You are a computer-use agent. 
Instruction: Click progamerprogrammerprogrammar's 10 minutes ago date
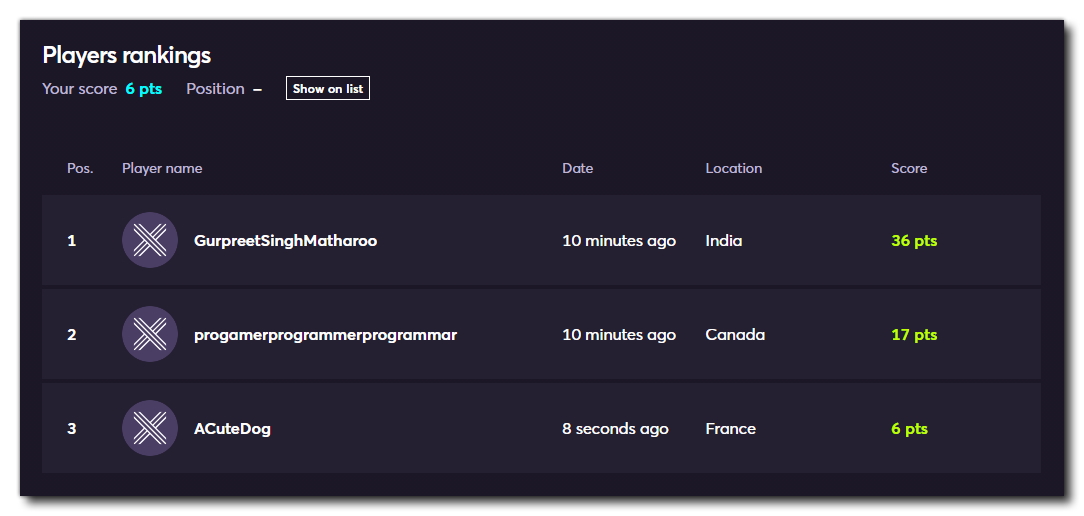[619, 335]
